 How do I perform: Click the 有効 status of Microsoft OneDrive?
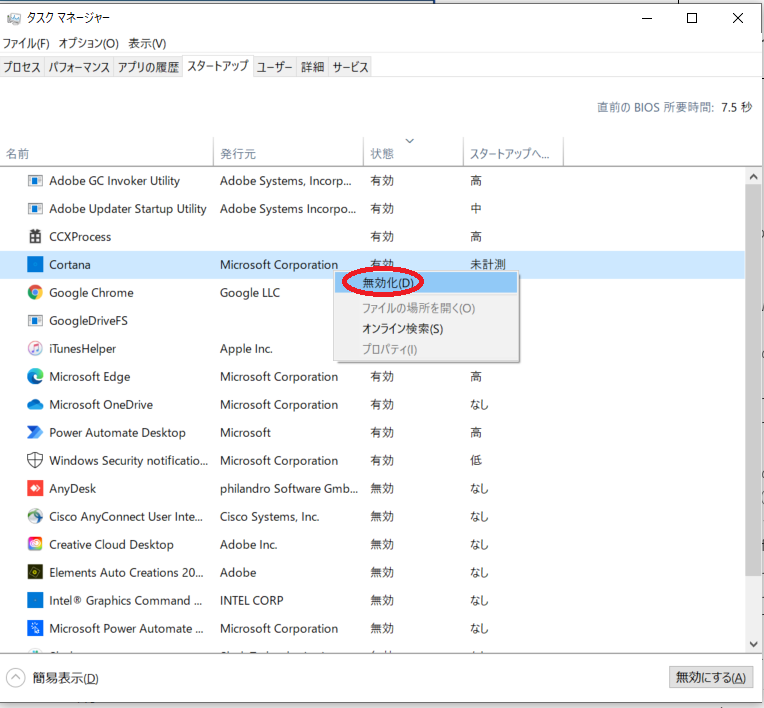coord(382,405)
